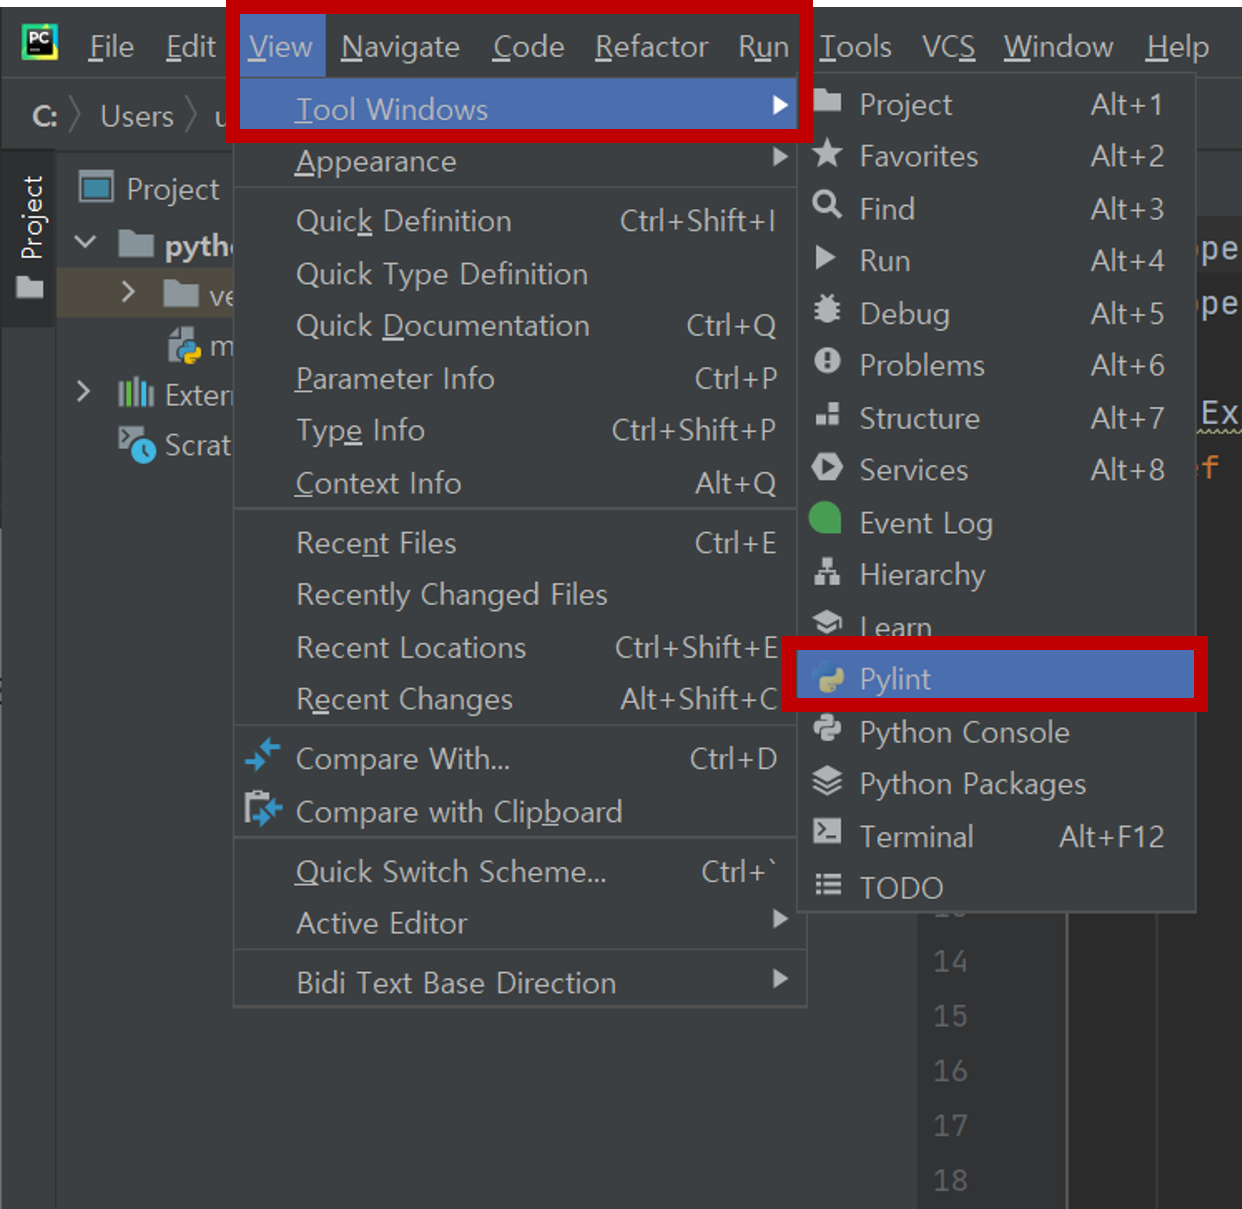Click the Hierarchy icon in submenu
The image size is (1242, 1209).
pos(827,571)
